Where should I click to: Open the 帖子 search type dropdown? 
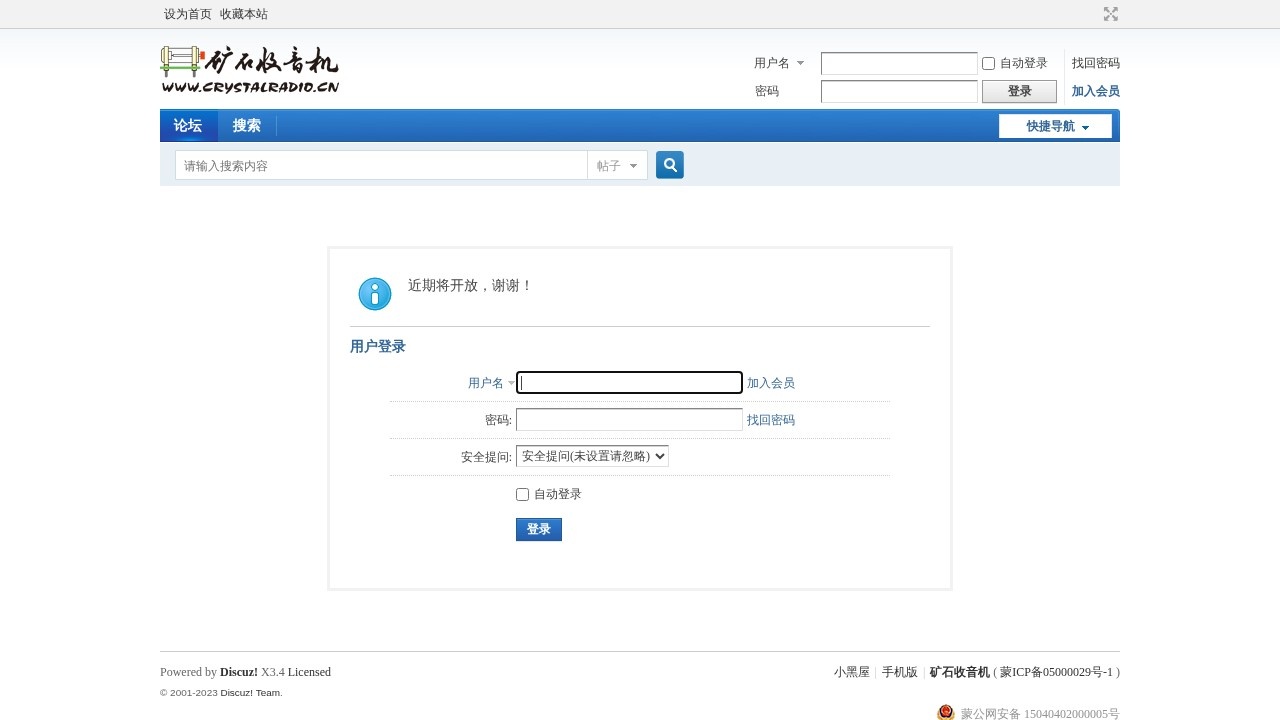(617, 165)
